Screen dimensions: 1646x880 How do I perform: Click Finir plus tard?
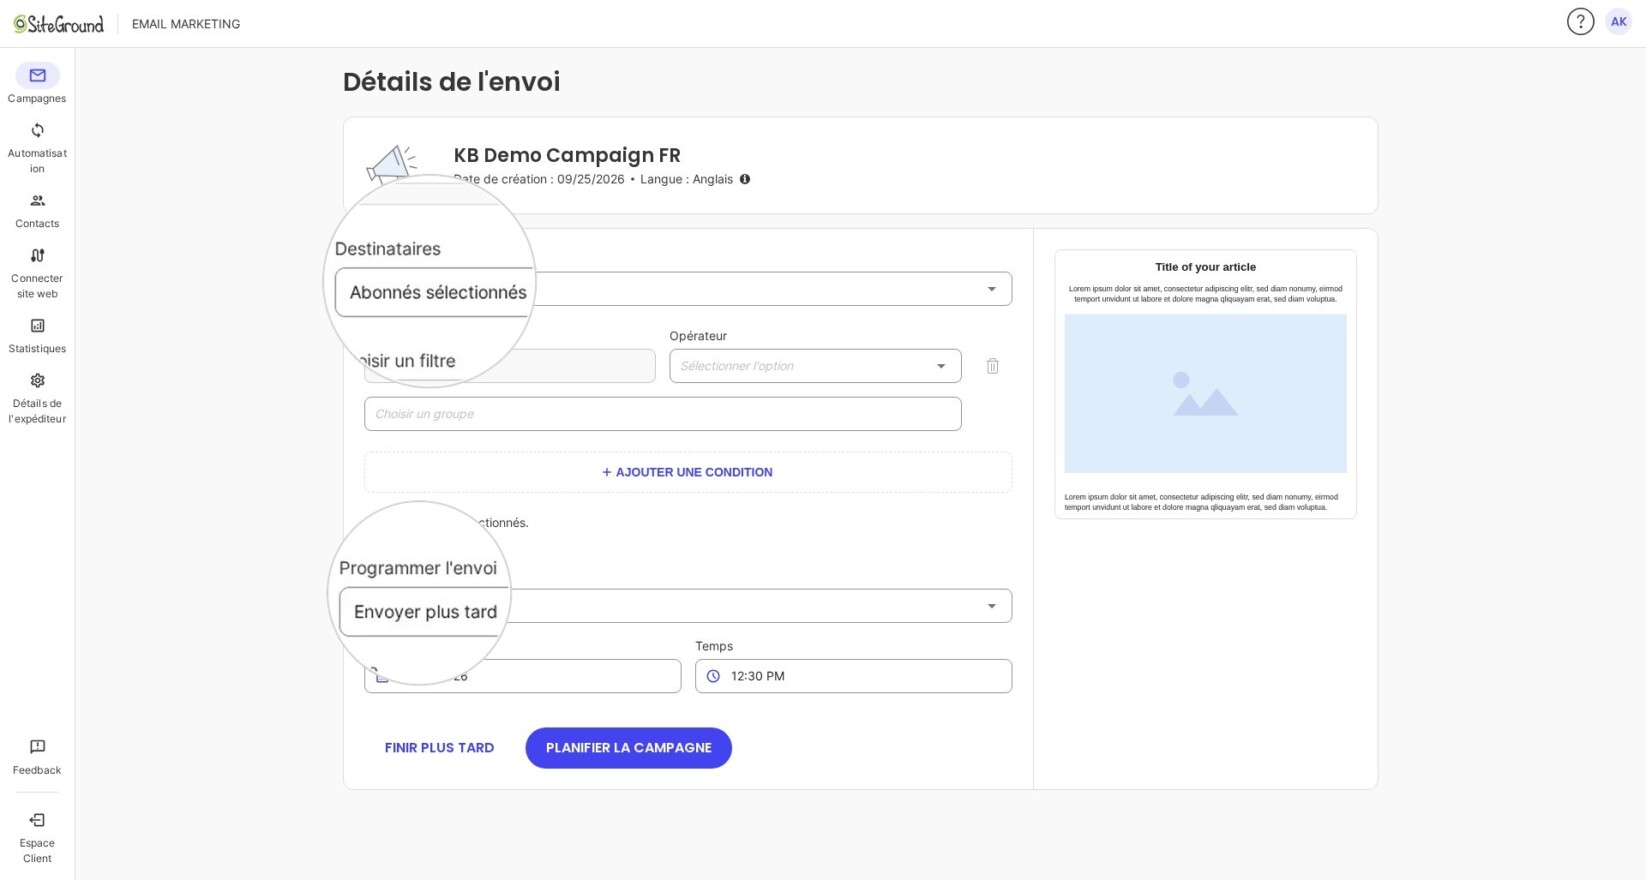point(439,748)
